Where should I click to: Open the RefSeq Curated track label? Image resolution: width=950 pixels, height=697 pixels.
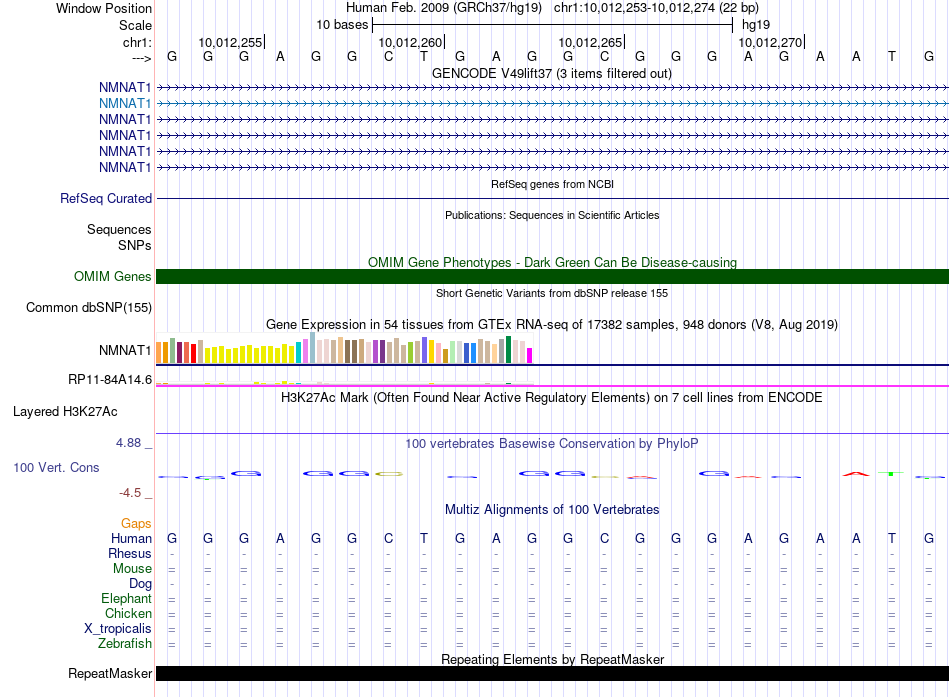pyautogui.click(x=106, y=199)
